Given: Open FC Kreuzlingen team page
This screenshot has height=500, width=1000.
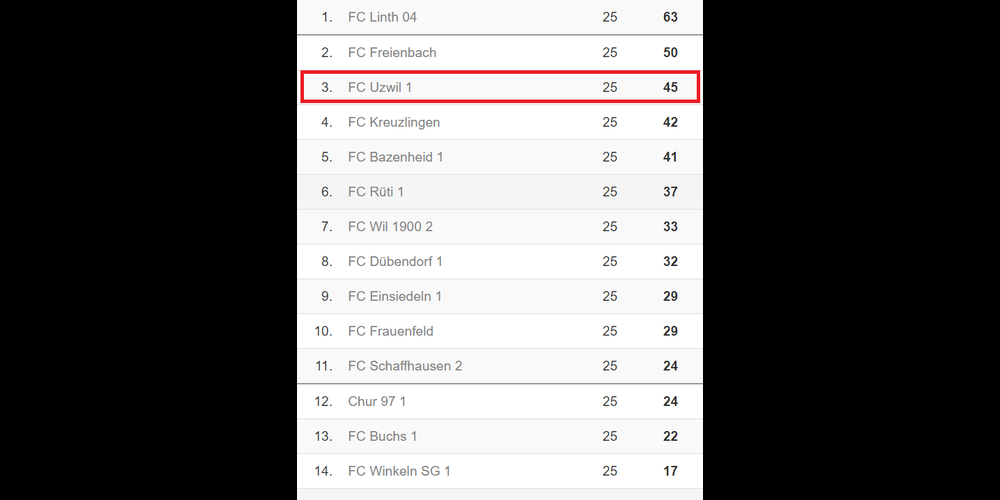Looking at the screenshot, I should pos(394,122).
